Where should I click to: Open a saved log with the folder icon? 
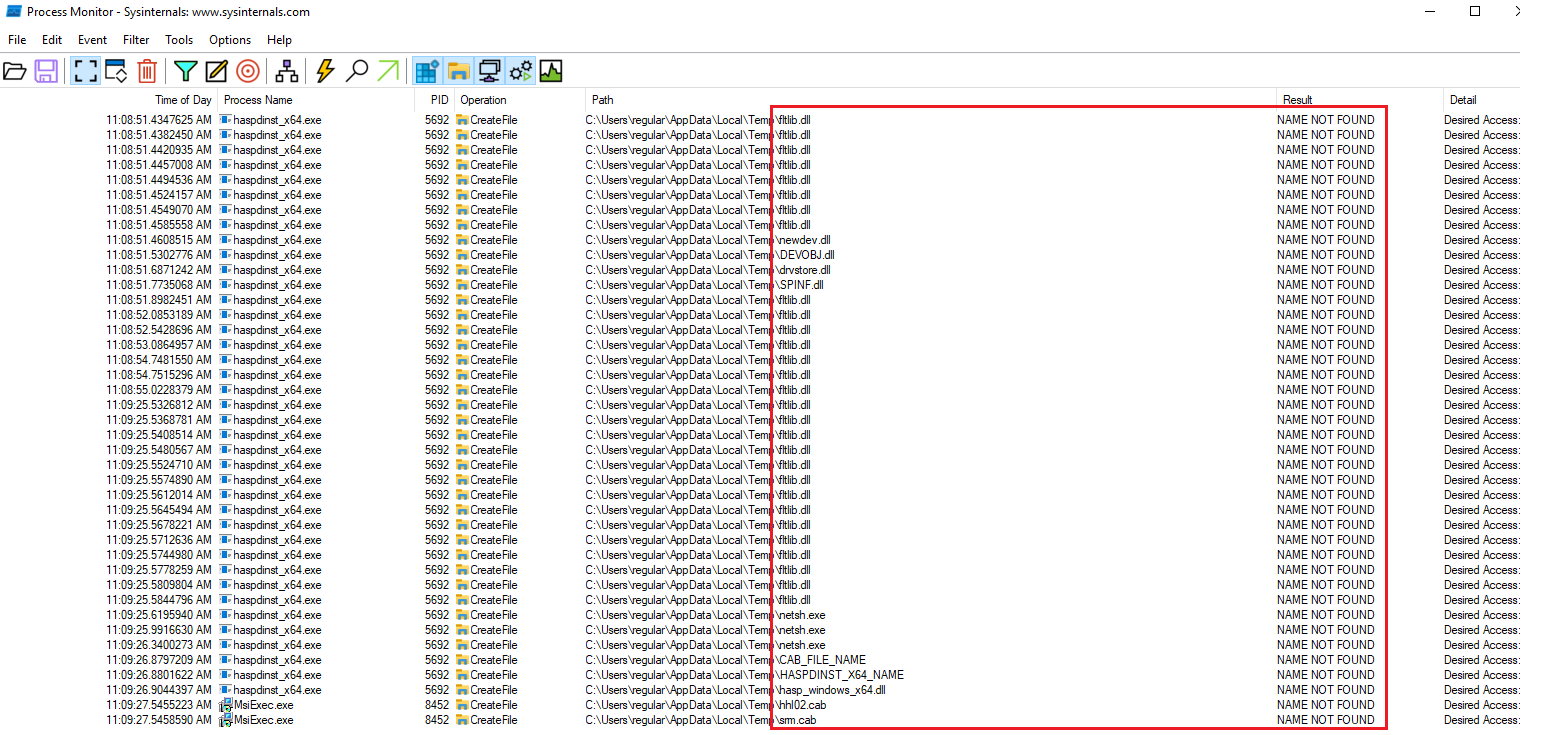[14, 71]
